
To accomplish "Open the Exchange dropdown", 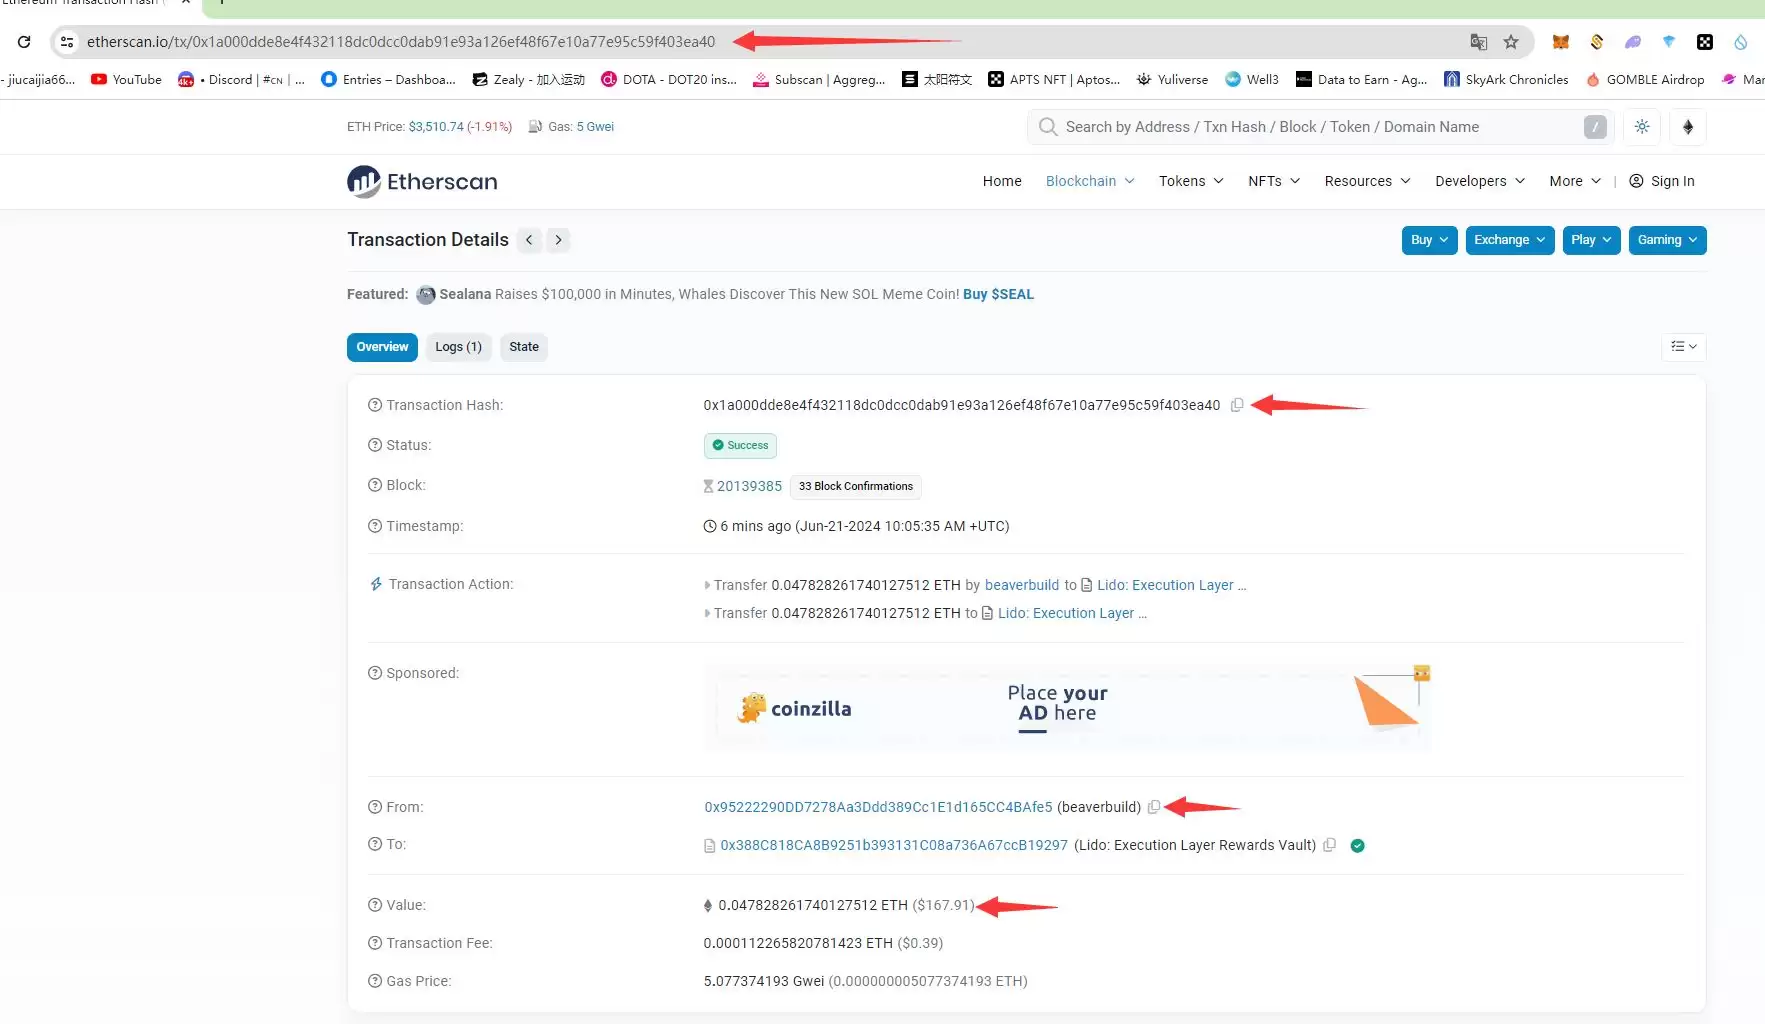I will coord(1509,240).
